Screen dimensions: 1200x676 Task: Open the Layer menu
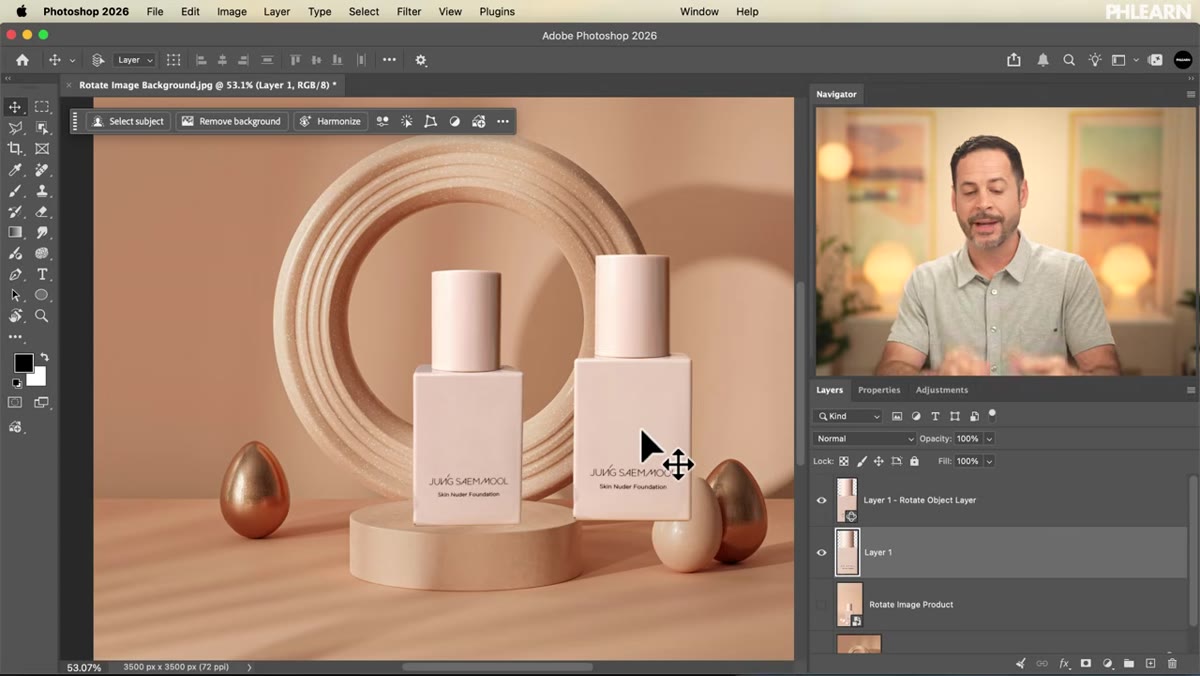277,11
